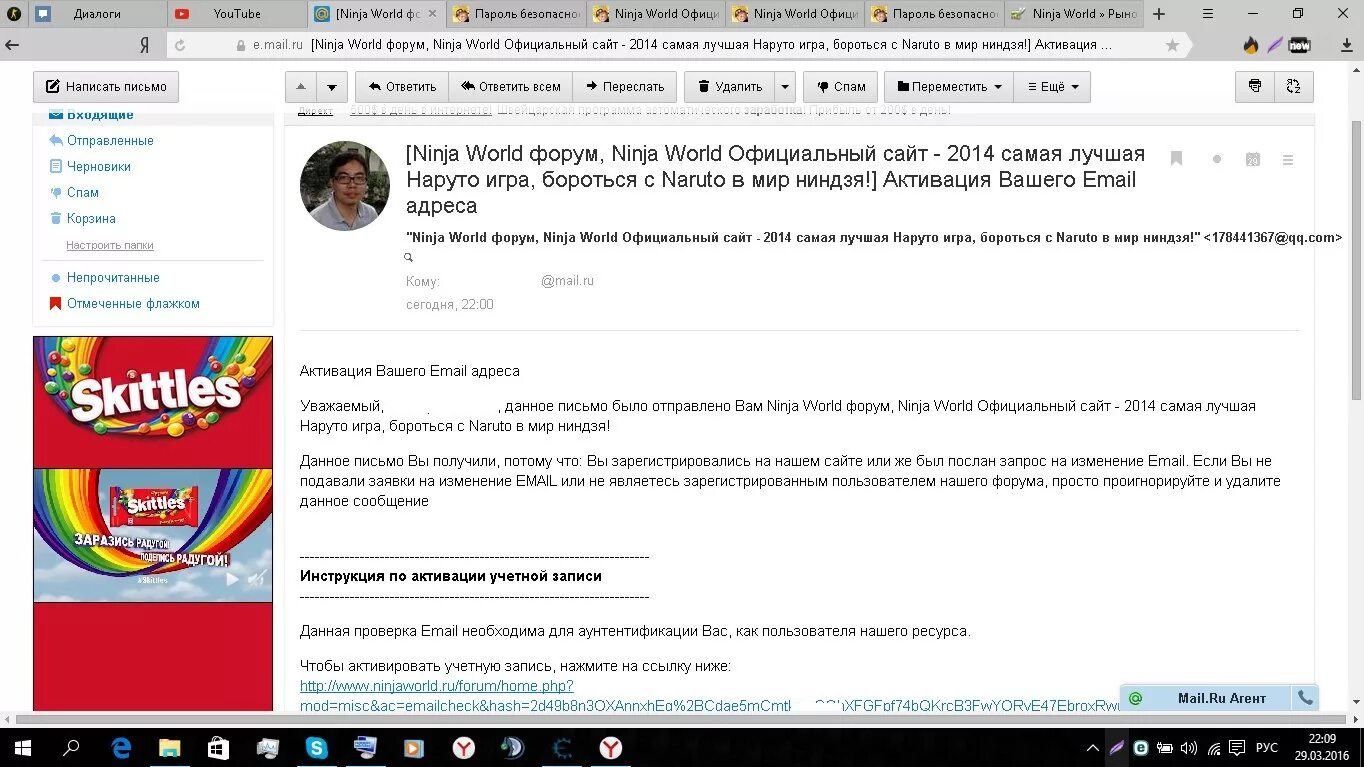Image resolution: width=1364 pixels, height=767 pixels.
Task: Unmute the Skittles ad video sound
Action: (257, 579)
